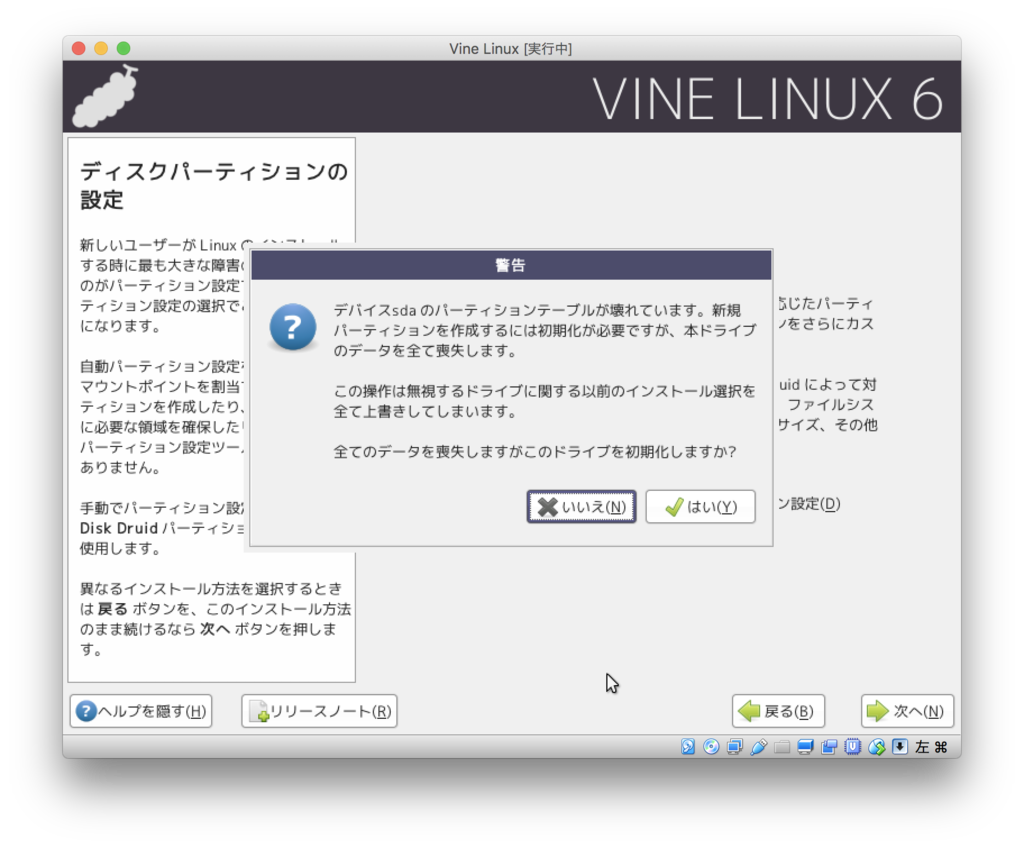The width and height of the screenshot is (1024, 848).
Task: Hide help with ヘルプを隠す(H) button
Action: [x=141, y=711]
